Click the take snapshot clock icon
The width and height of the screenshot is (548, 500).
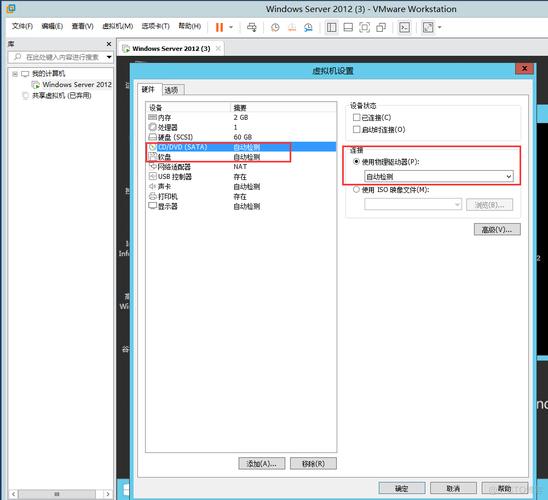click(275, 27)
